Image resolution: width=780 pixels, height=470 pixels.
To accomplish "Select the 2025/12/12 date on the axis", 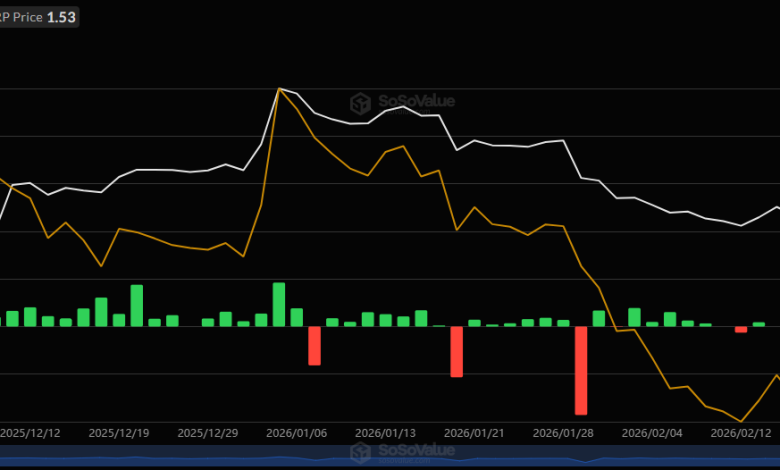I will click(30, 434).
